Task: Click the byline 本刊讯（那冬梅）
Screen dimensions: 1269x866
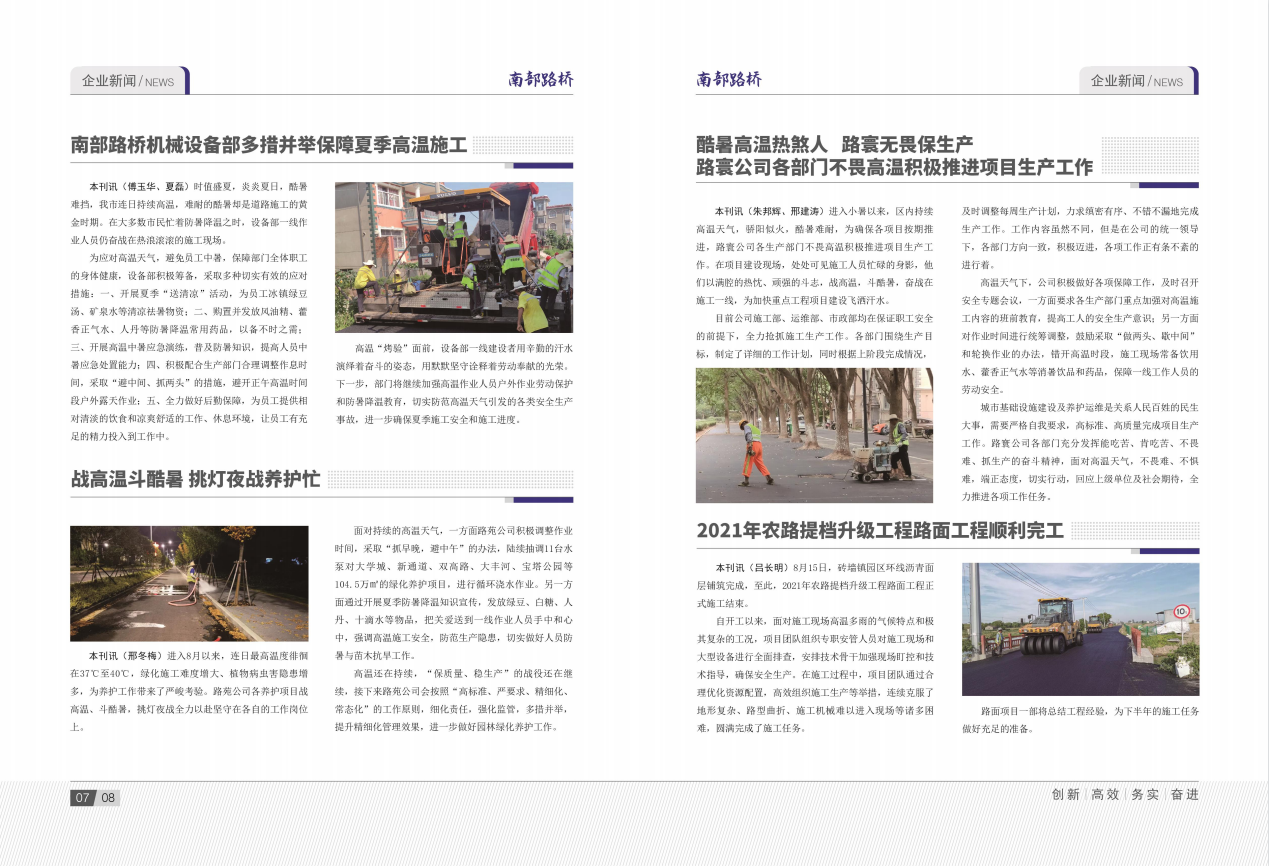Action: [x=128, y=655]
